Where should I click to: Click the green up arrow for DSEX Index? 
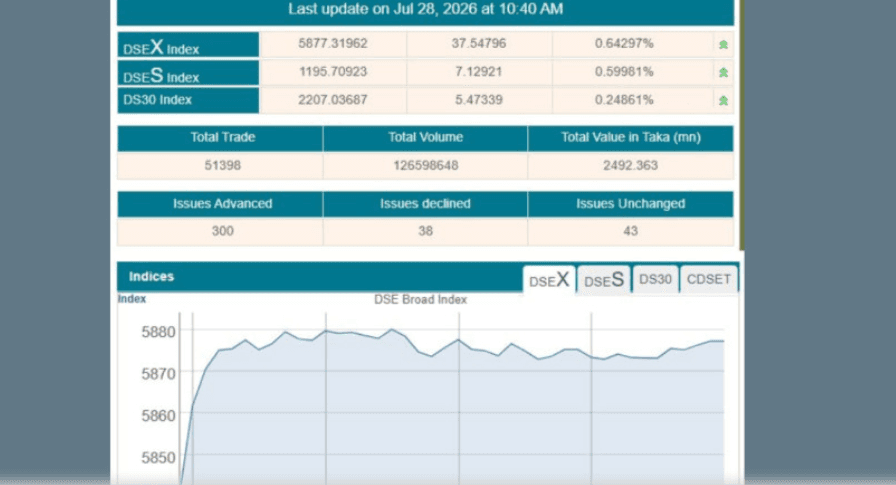click(723, 45)
